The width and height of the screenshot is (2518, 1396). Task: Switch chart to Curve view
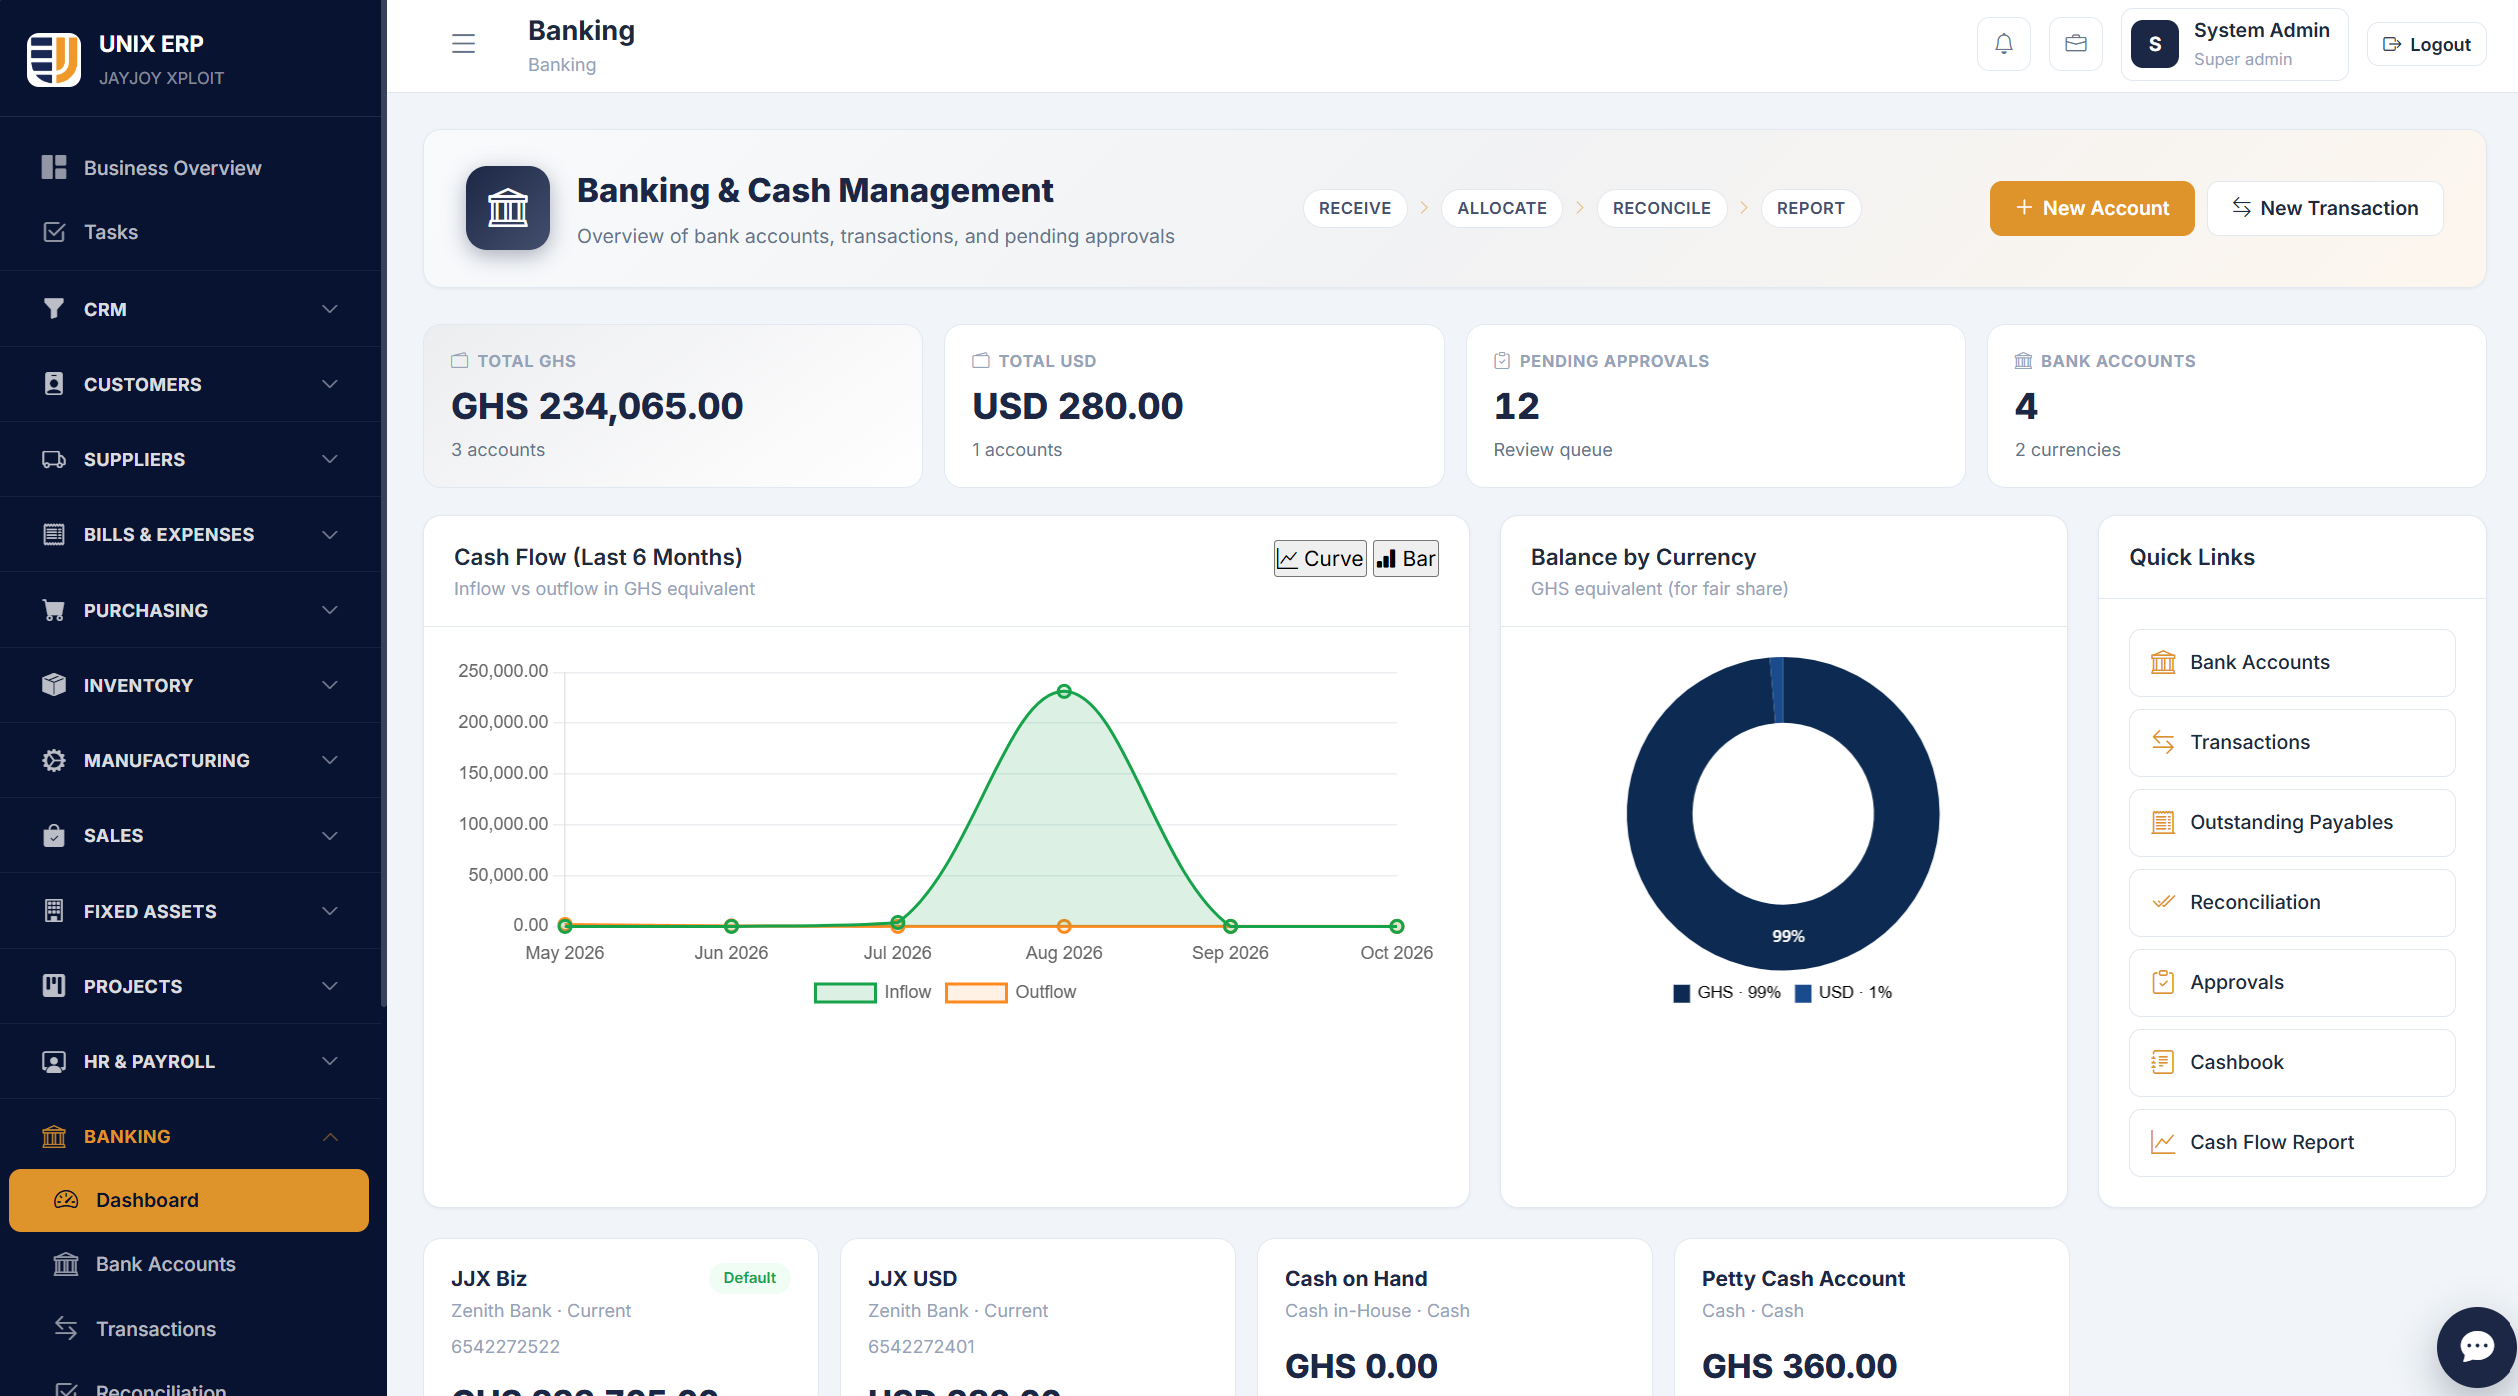(x=1320, y=558)
